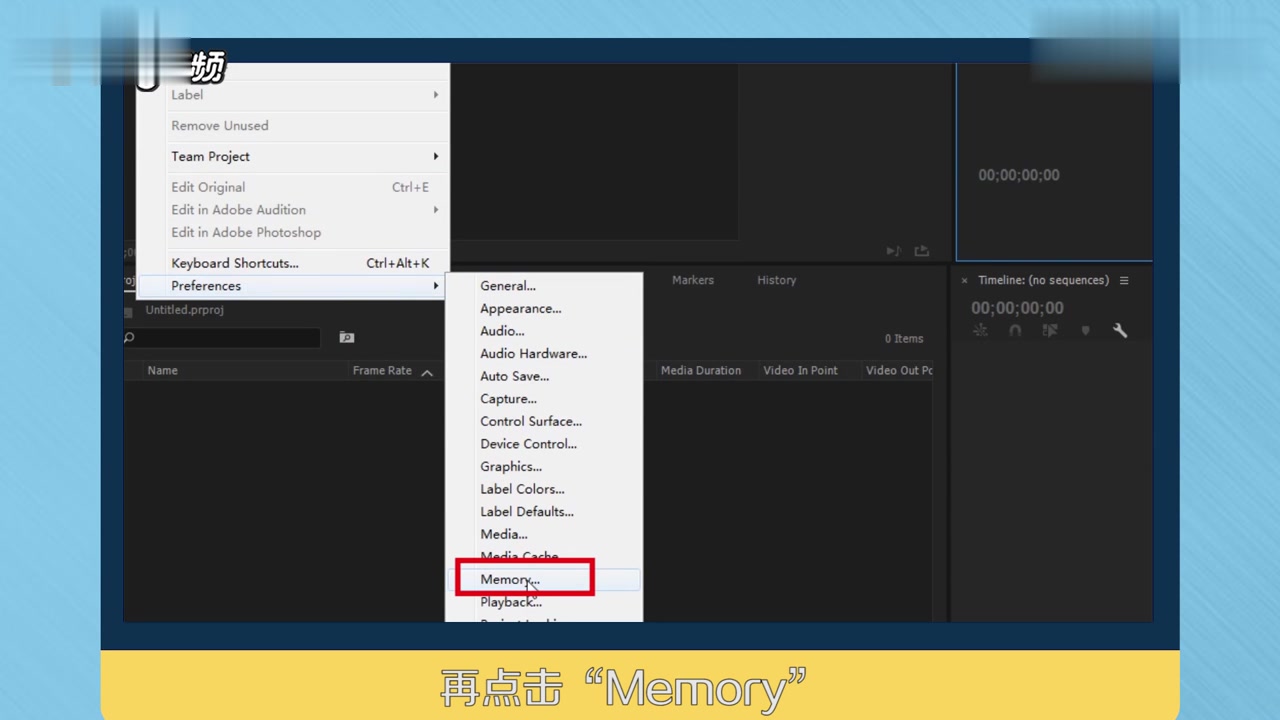The width and height of the screenshot is (1280, 720).
Task: Close the Timeline panel with the x
Action: pyautogui.click(x=965, y=281)
